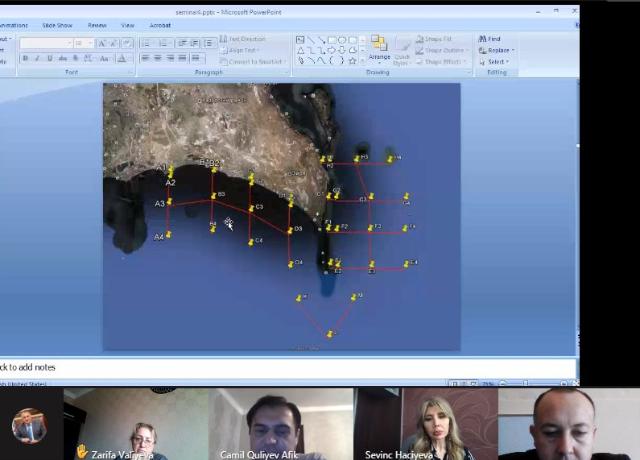Select the text box shape tool
640x460 pixels.
click(x=299, y=40)
